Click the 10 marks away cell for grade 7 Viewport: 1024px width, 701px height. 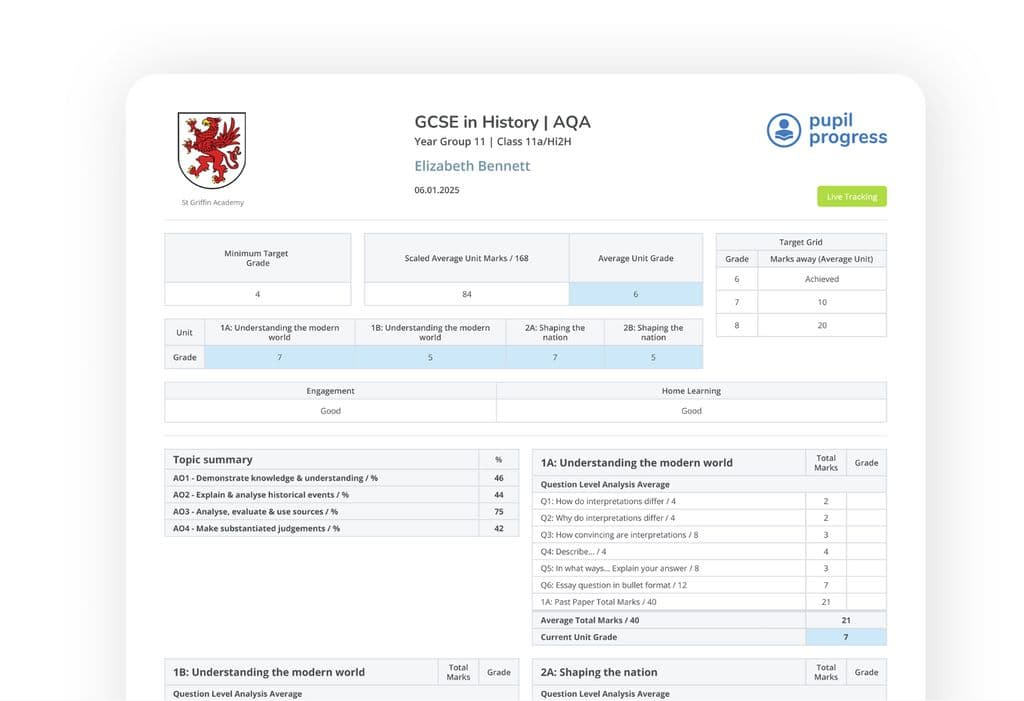click(822, 302)
